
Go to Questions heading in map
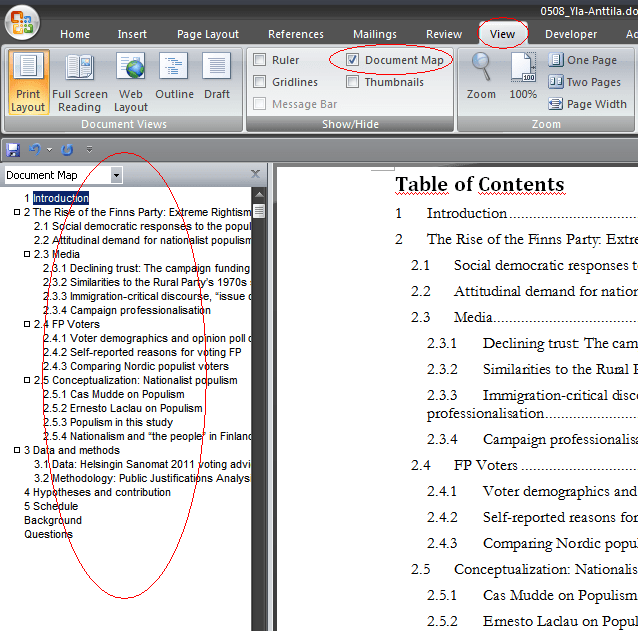(48, 534)
